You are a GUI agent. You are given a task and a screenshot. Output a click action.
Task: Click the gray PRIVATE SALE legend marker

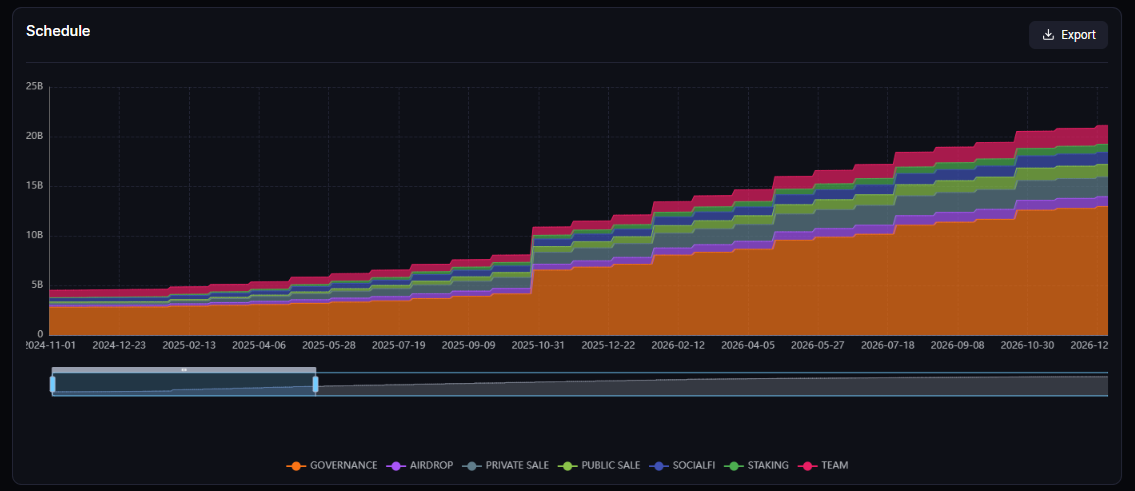pos(470,466)
